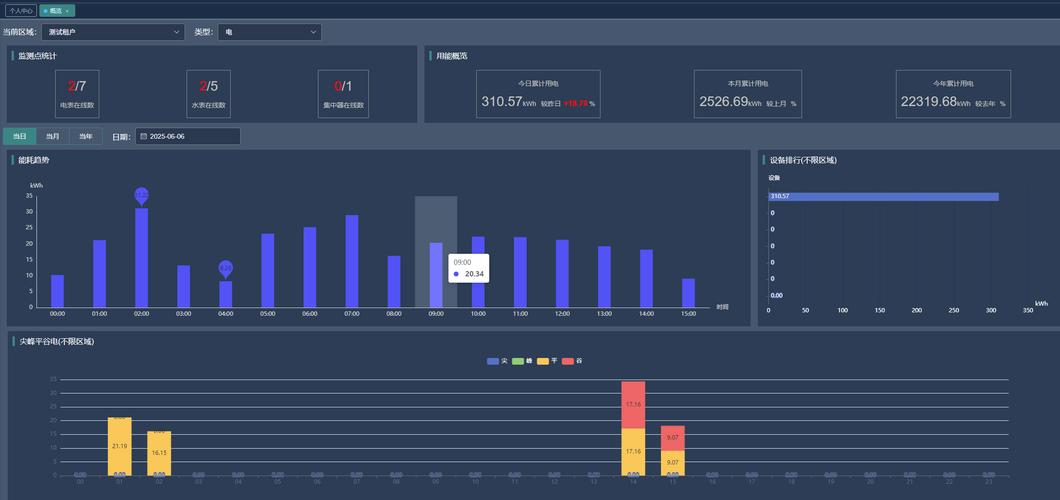Select the 当月 period tab

coord(53,136)
